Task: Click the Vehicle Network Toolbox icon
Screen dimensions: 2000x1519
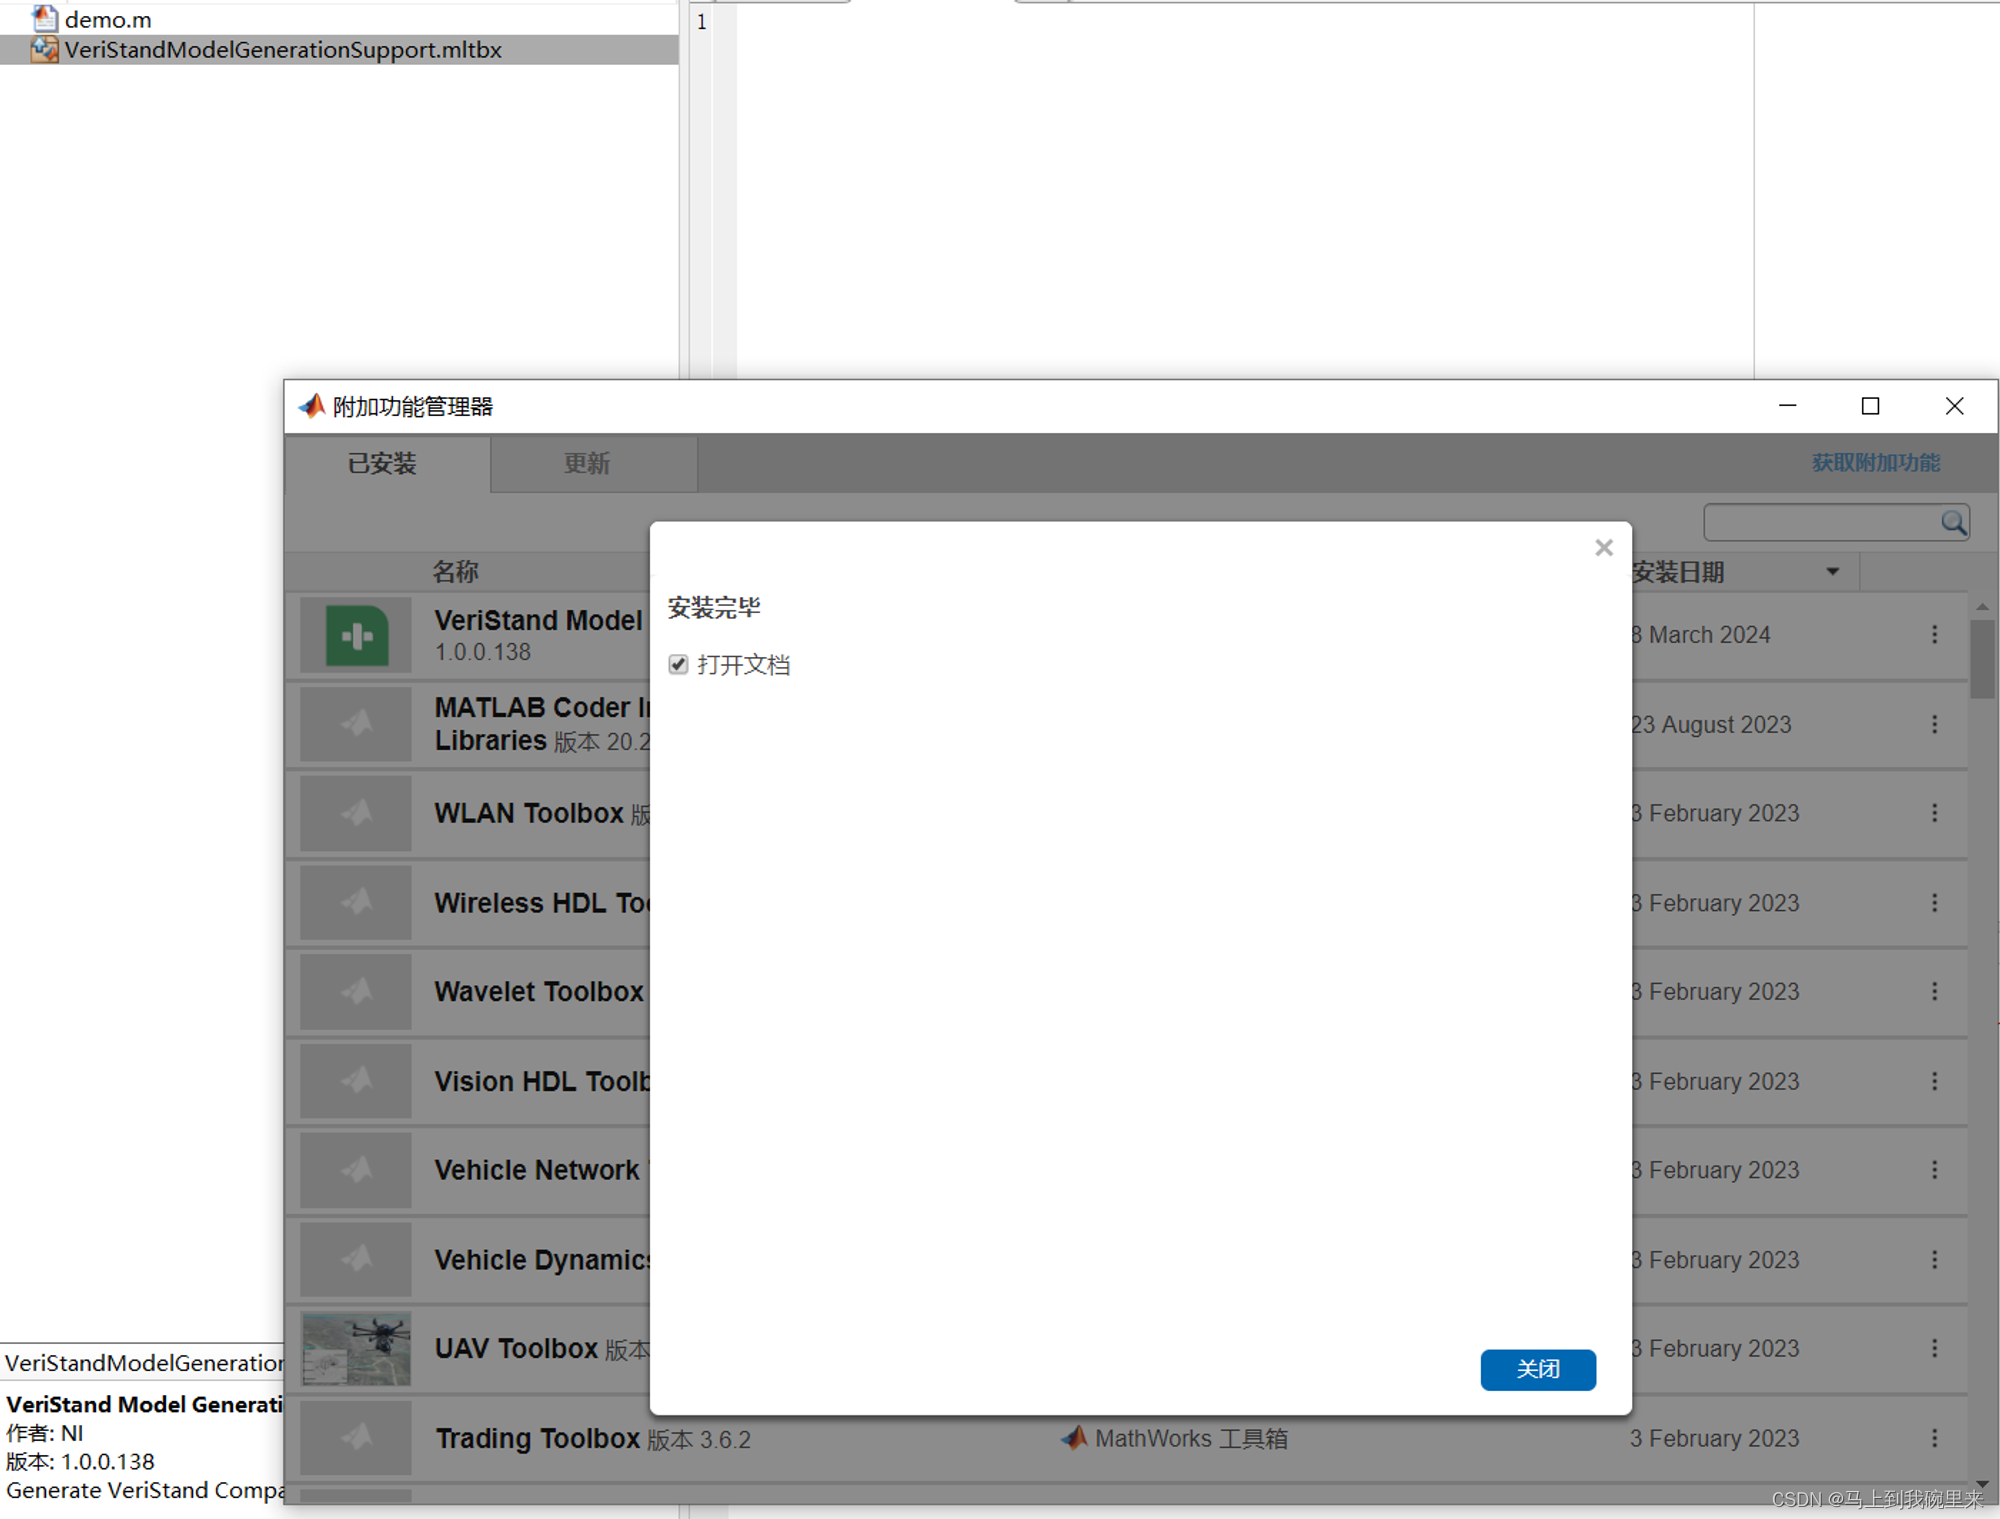Action: 359,1170
